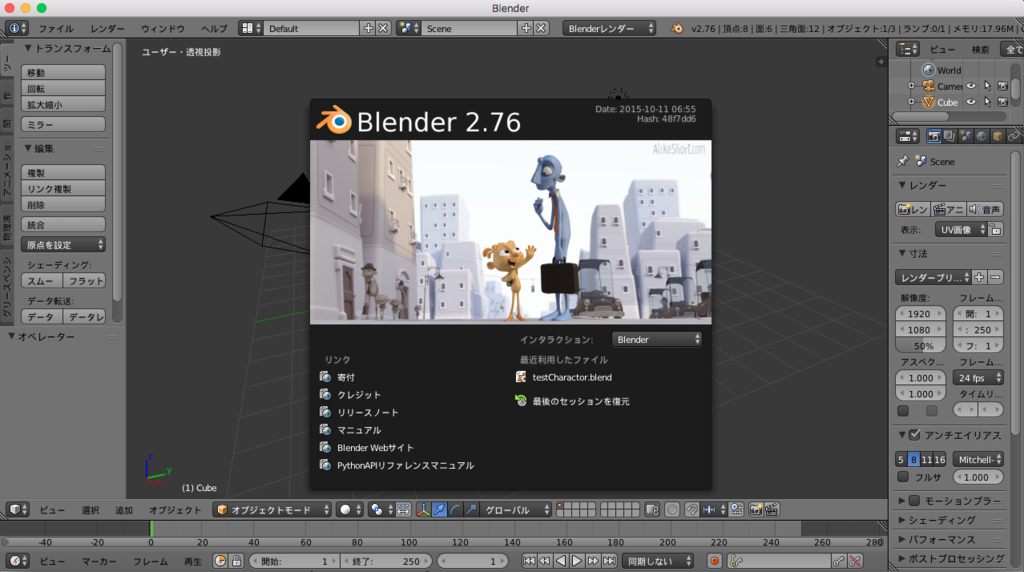Viewport: 1024px width, 572px height.
Task: Enable the モーションブラー checkbox
Action: click(915, 501)
